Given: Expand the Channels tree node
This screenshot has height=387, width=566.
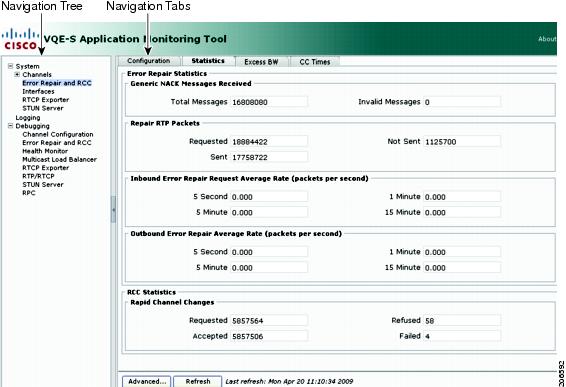Looking at the screenshot, I should point(17,74).
